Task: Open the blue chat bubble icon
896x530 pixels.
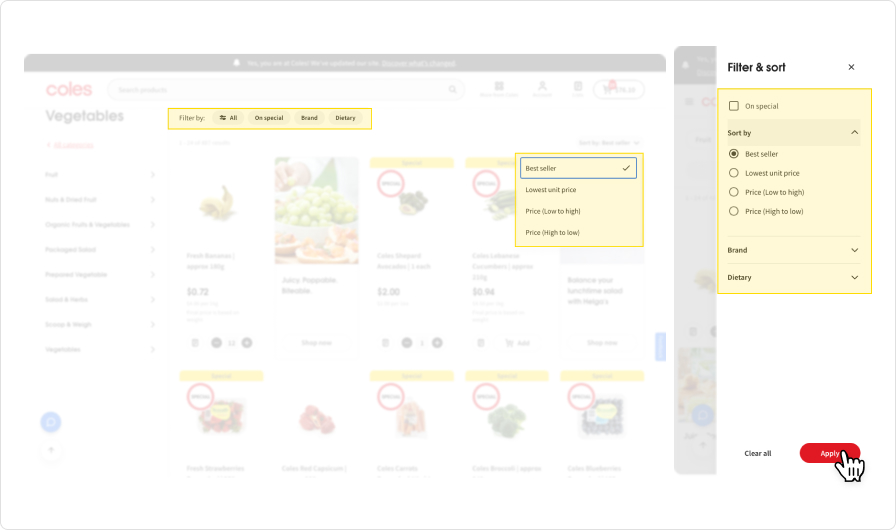Action: 51,422
